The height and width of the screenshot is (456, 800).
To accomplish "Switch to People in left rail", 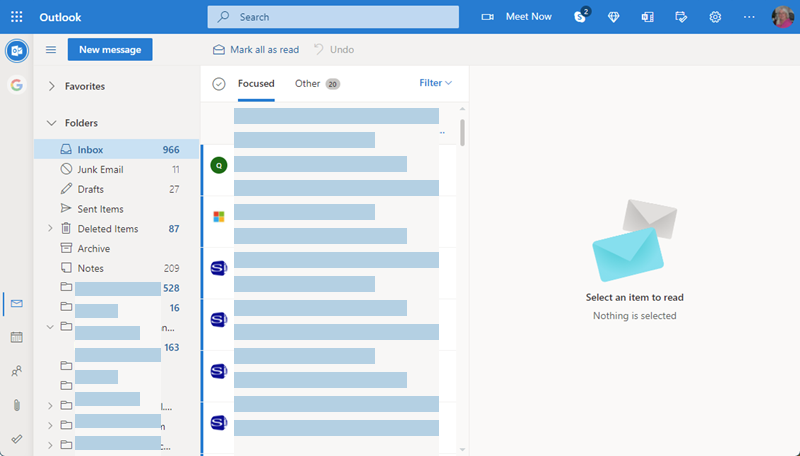I will [17, 371].
